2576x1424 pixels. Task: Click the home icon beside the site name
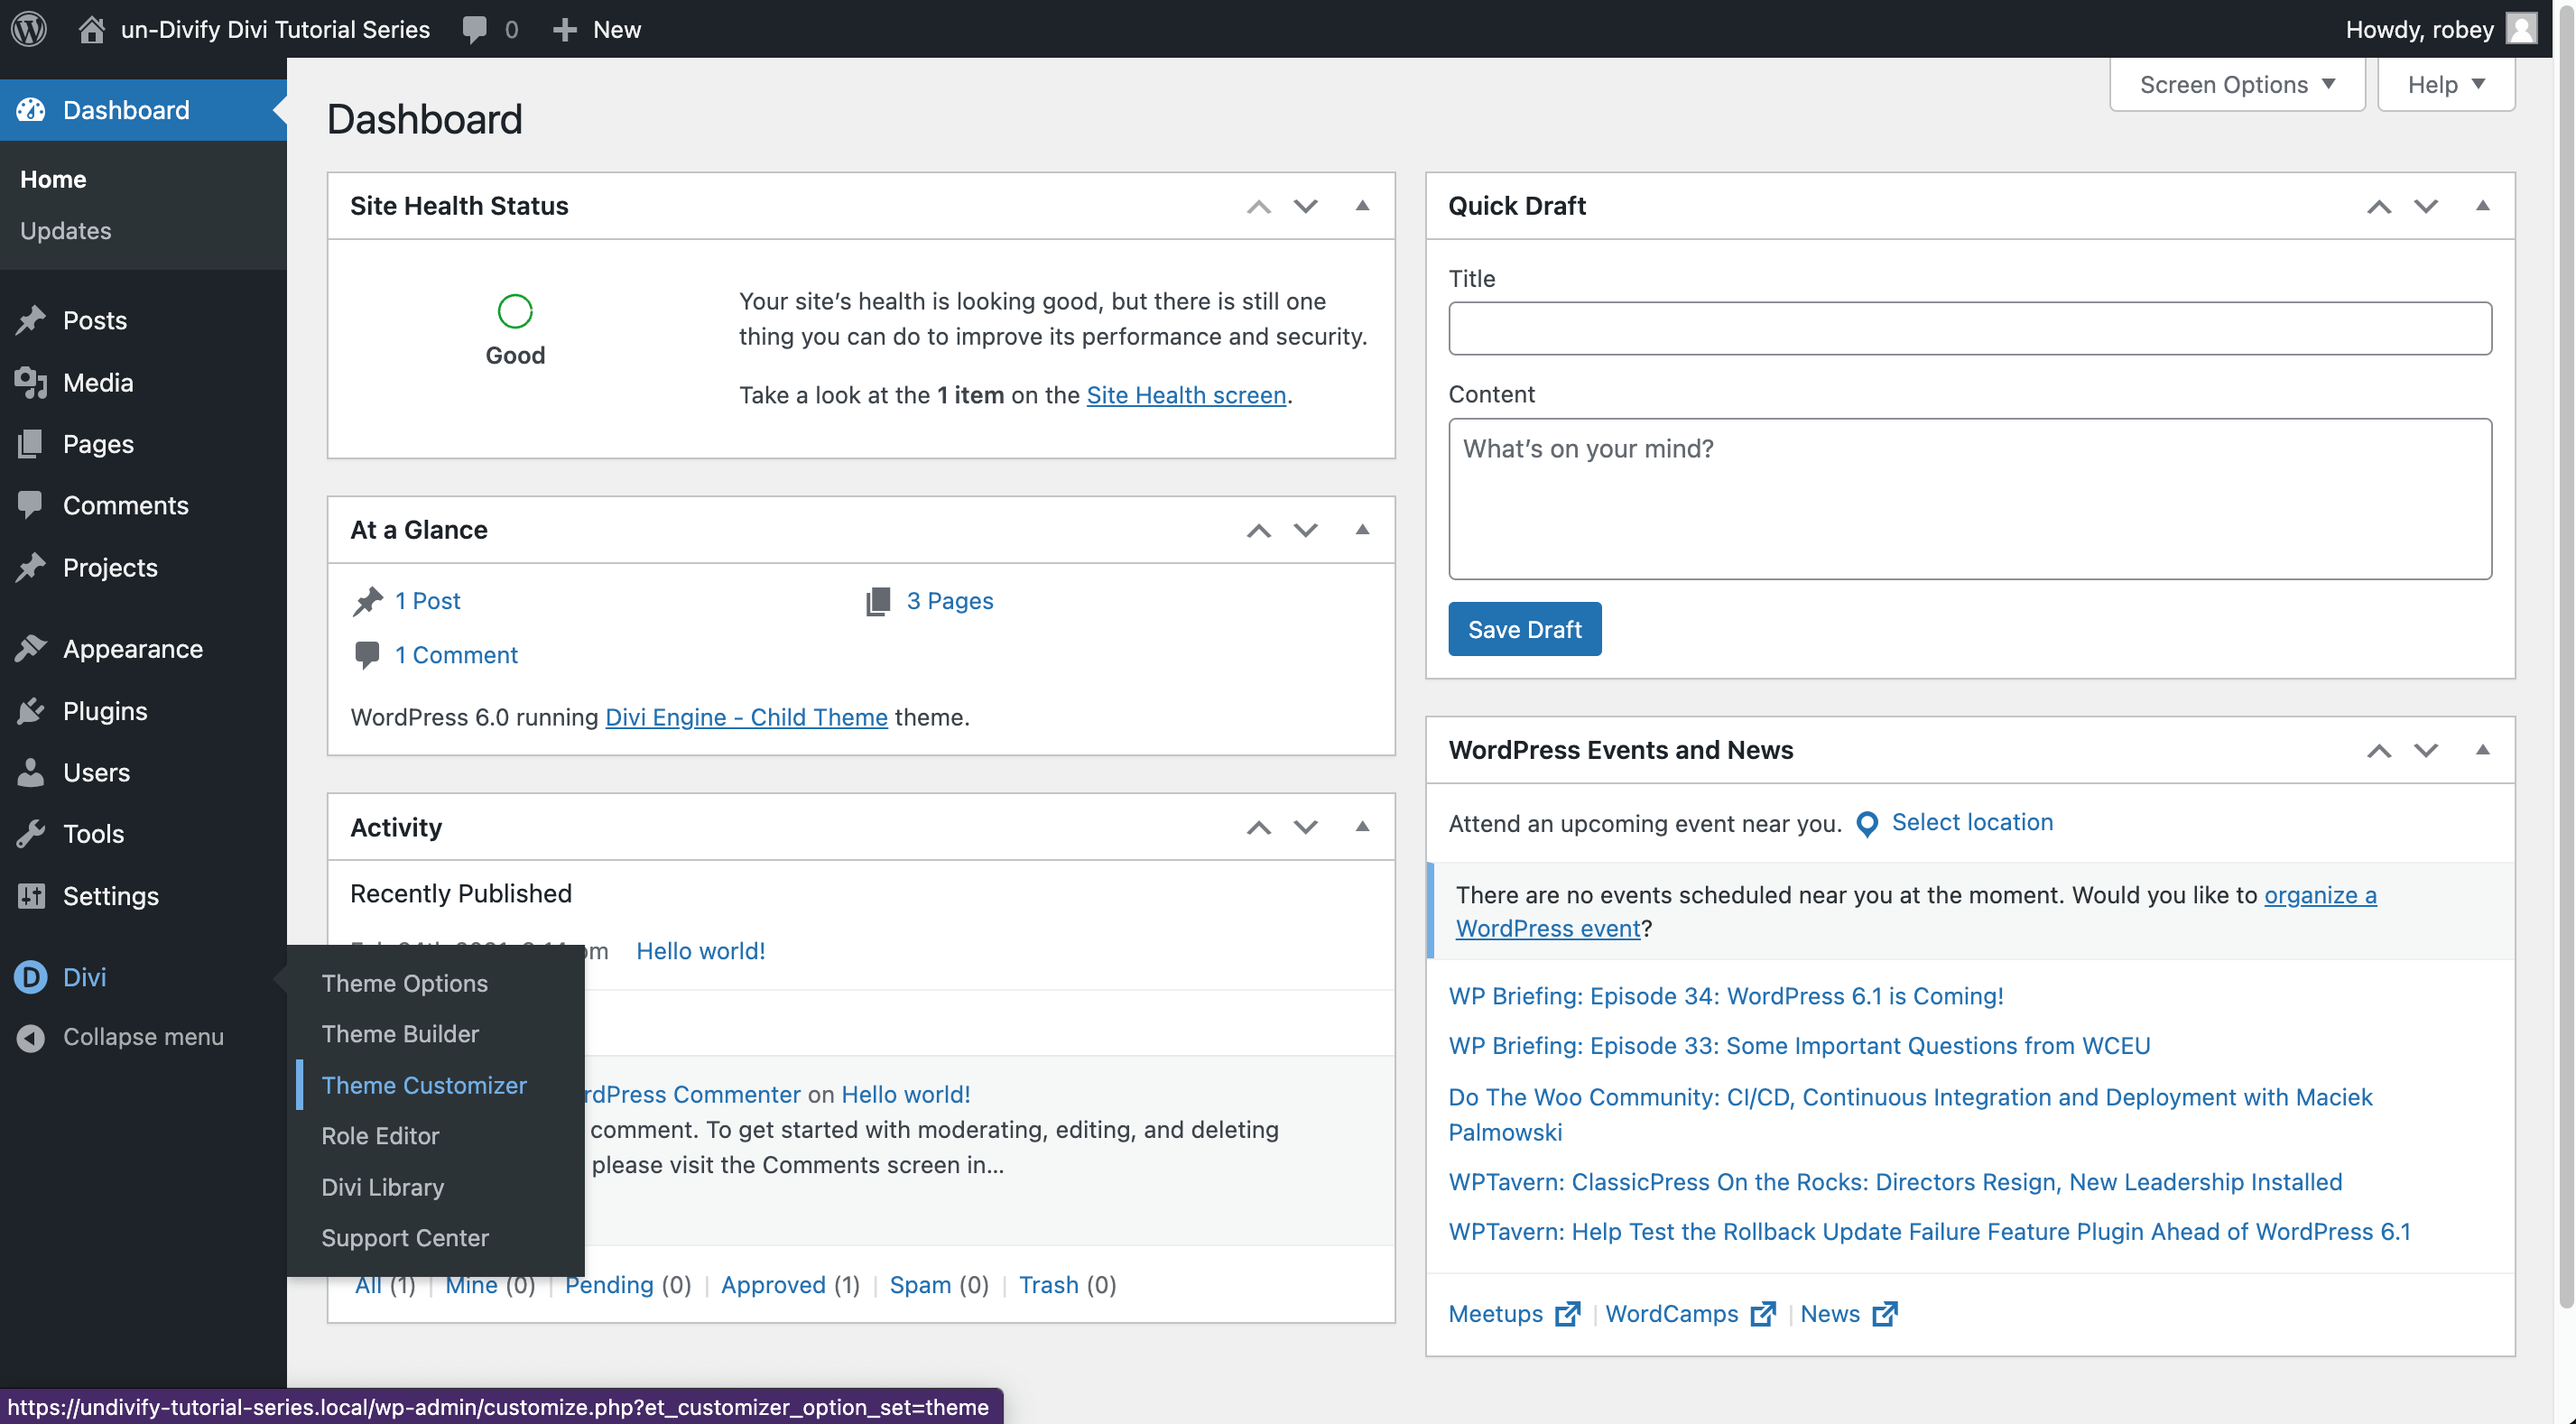click(x=91, y=29)
